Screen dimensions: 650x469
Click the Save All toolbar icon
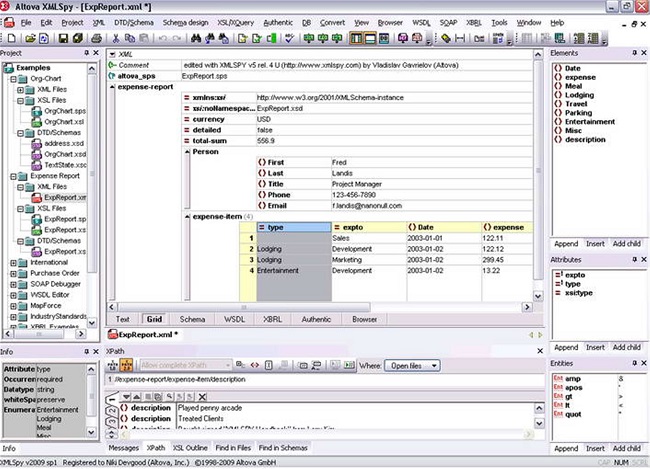pyautogui.click(x=78, y=39)
